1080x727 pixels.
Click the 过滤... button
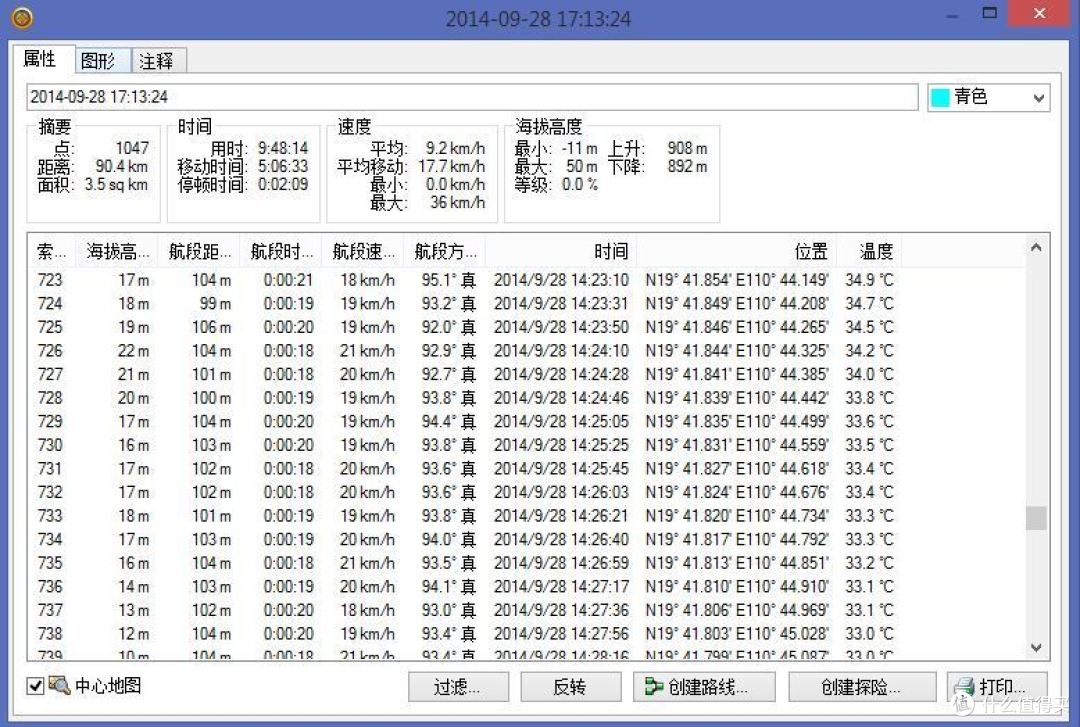pos(458,686)
